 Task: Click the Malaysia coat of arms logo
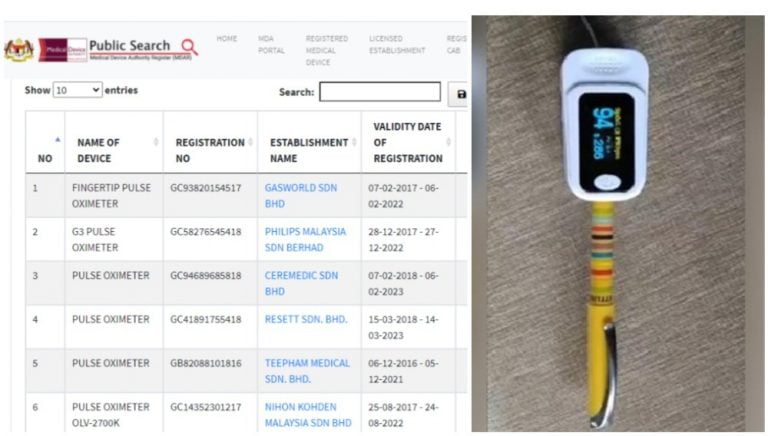coord(19,49)
